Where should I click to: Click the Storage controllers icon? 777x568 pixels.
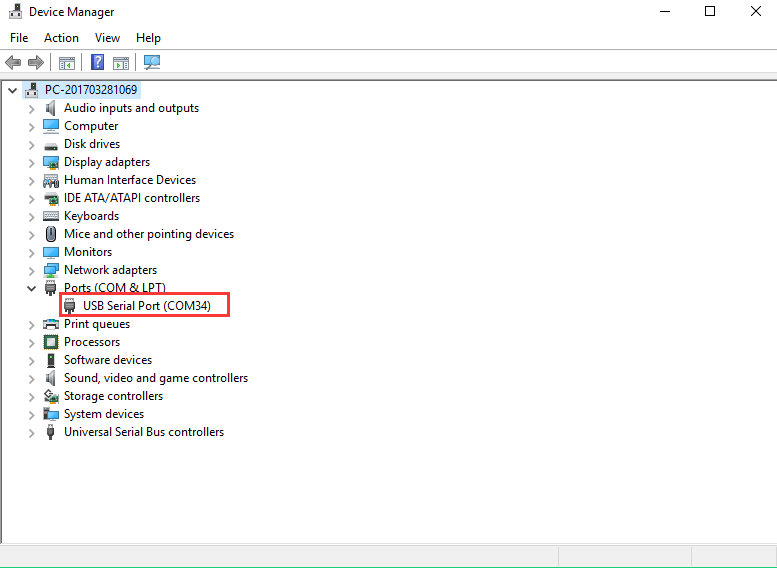point(51,396)
